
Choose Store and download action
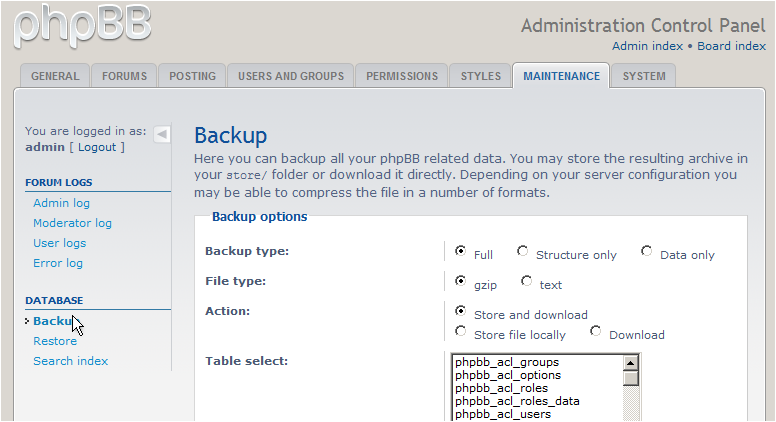coord(460,311)
